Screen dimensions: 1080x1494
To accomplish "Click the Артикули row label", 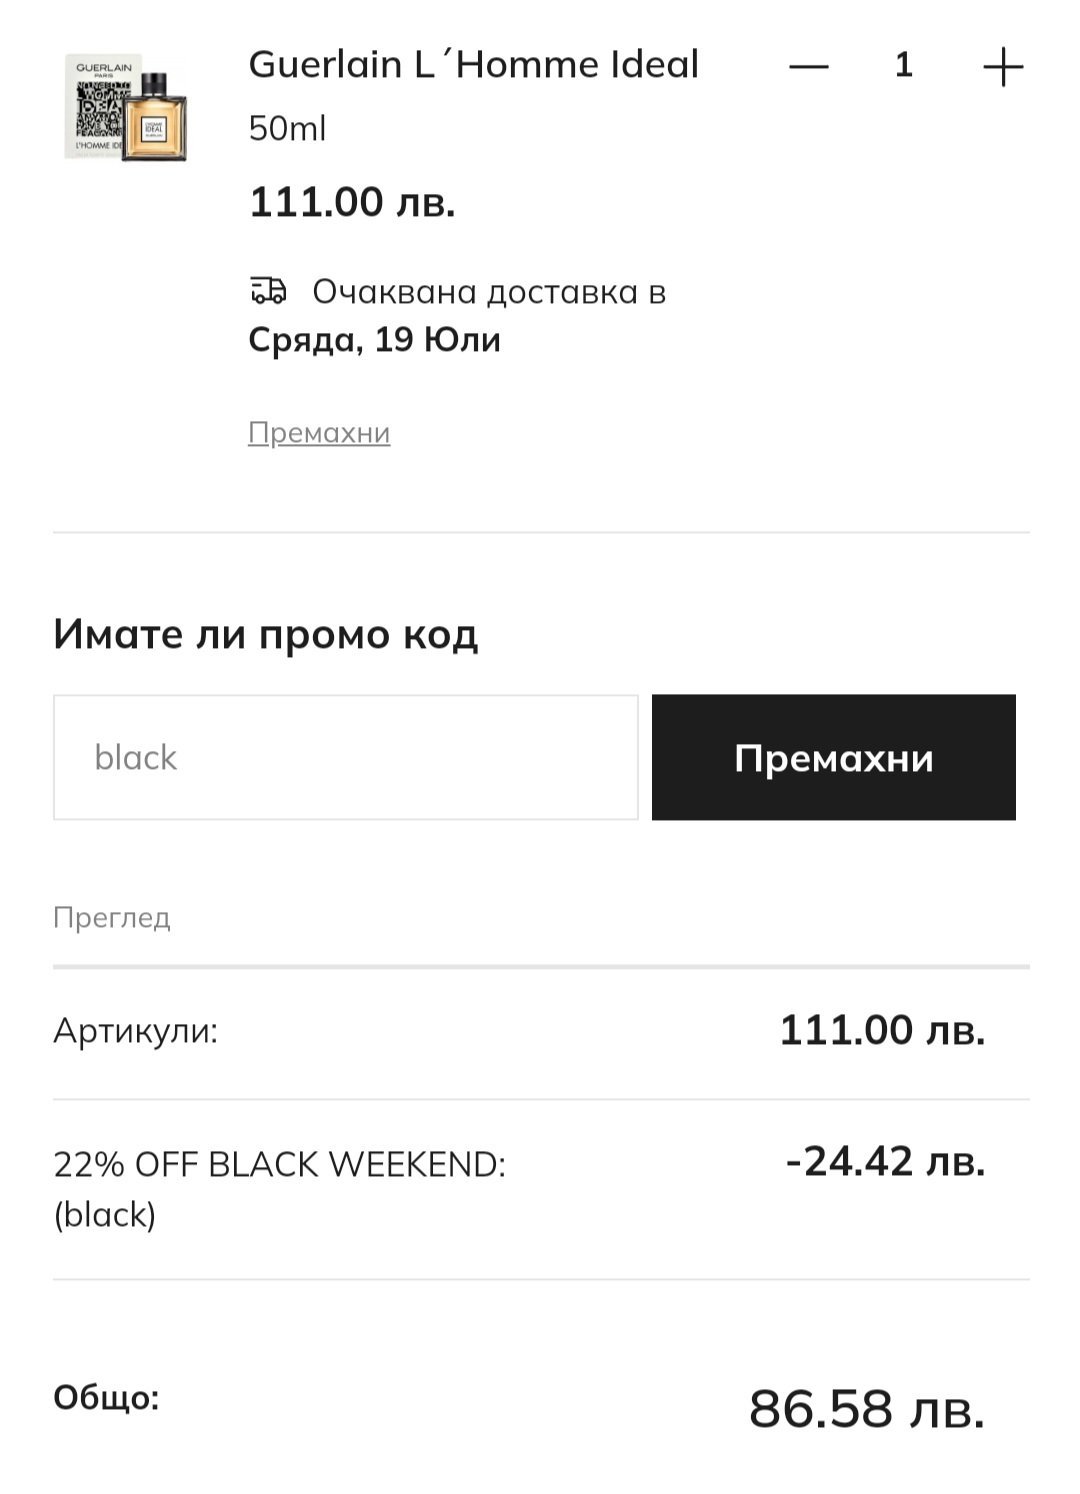I will 136,1030.
